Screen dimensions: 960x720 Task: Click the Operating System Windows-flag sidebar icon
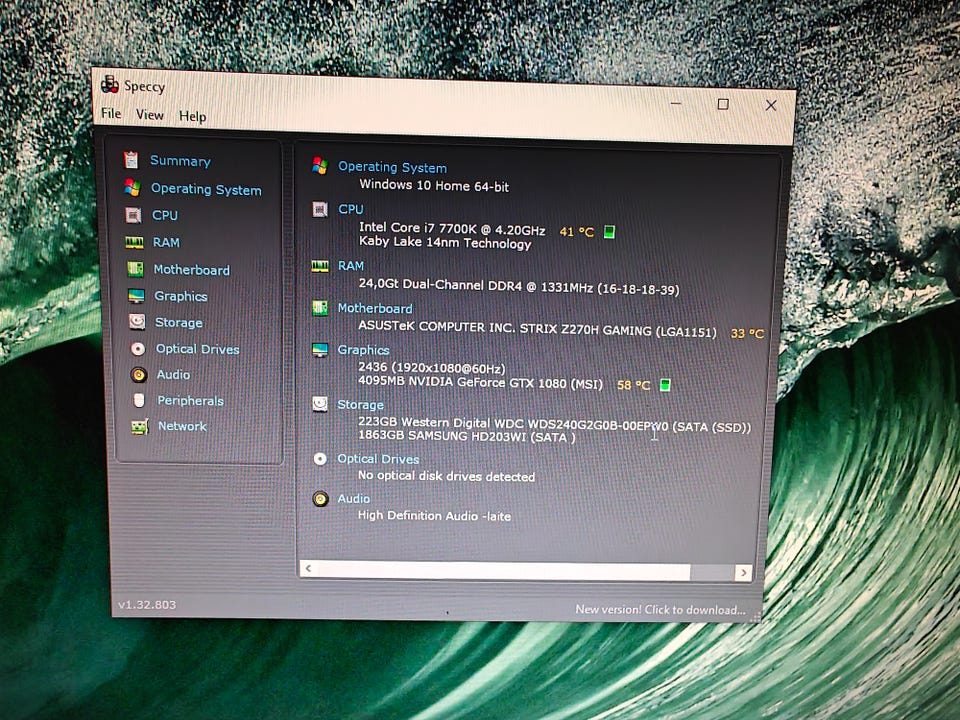coord(132,187)
